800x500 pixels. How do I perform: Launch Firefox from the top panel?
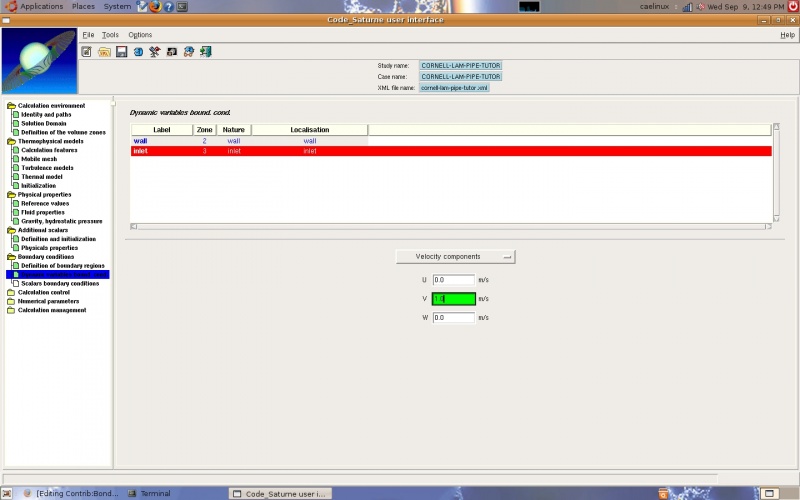point(155,6)
